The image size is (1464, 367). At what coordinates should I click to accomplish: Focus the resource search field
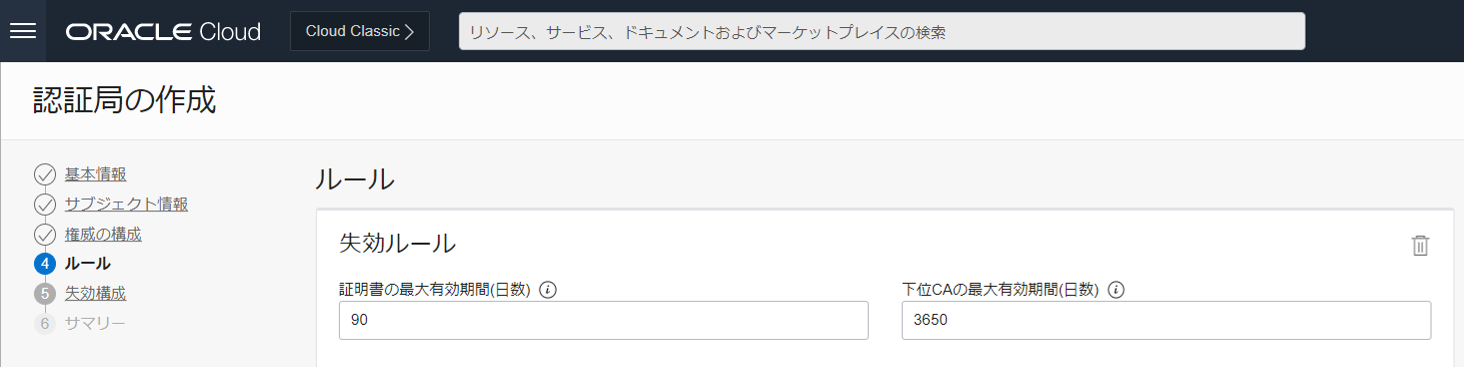(882, 31)
